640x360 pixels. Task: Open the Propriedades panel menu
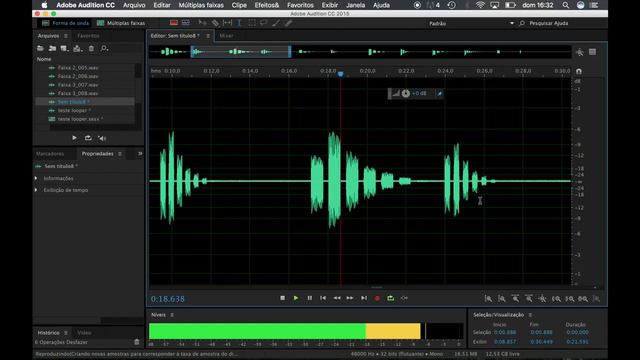tap(120, 154)
